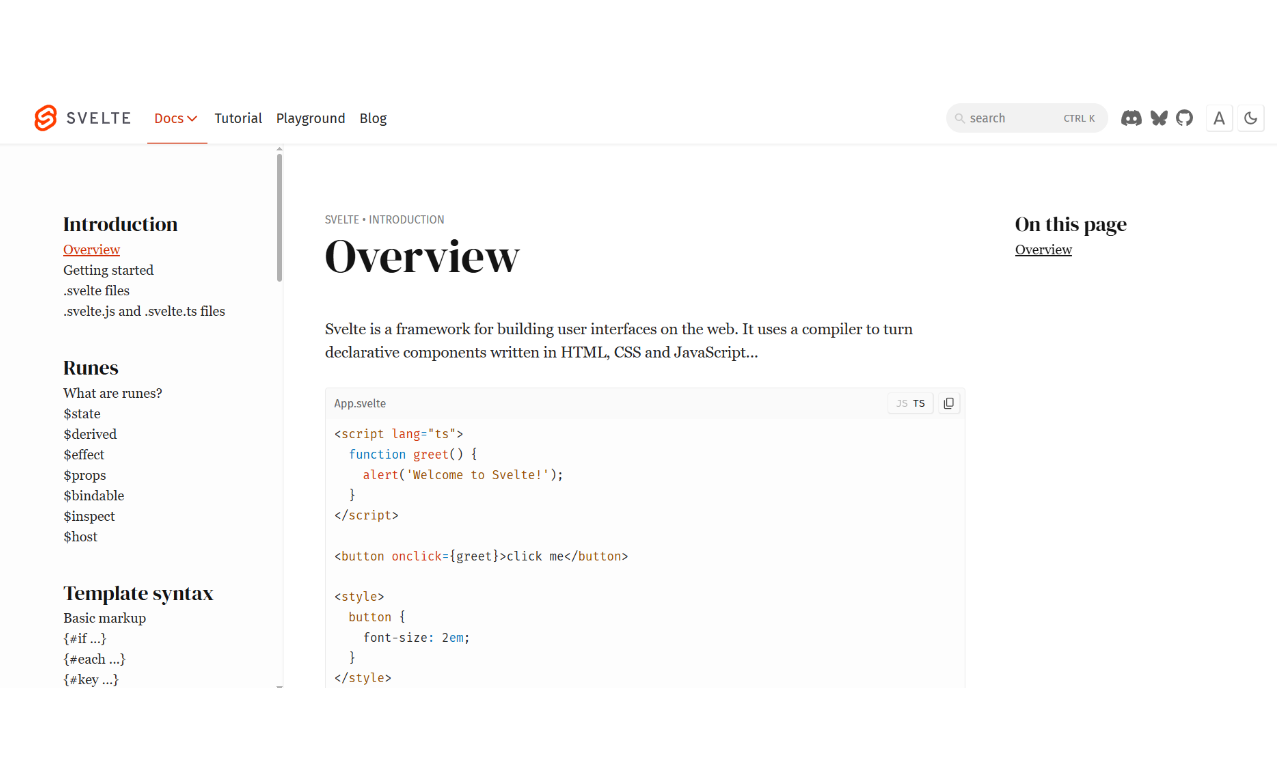Open the Tutorial nav item
This screenshot has height=780, width=1277.
click(238, 118)
